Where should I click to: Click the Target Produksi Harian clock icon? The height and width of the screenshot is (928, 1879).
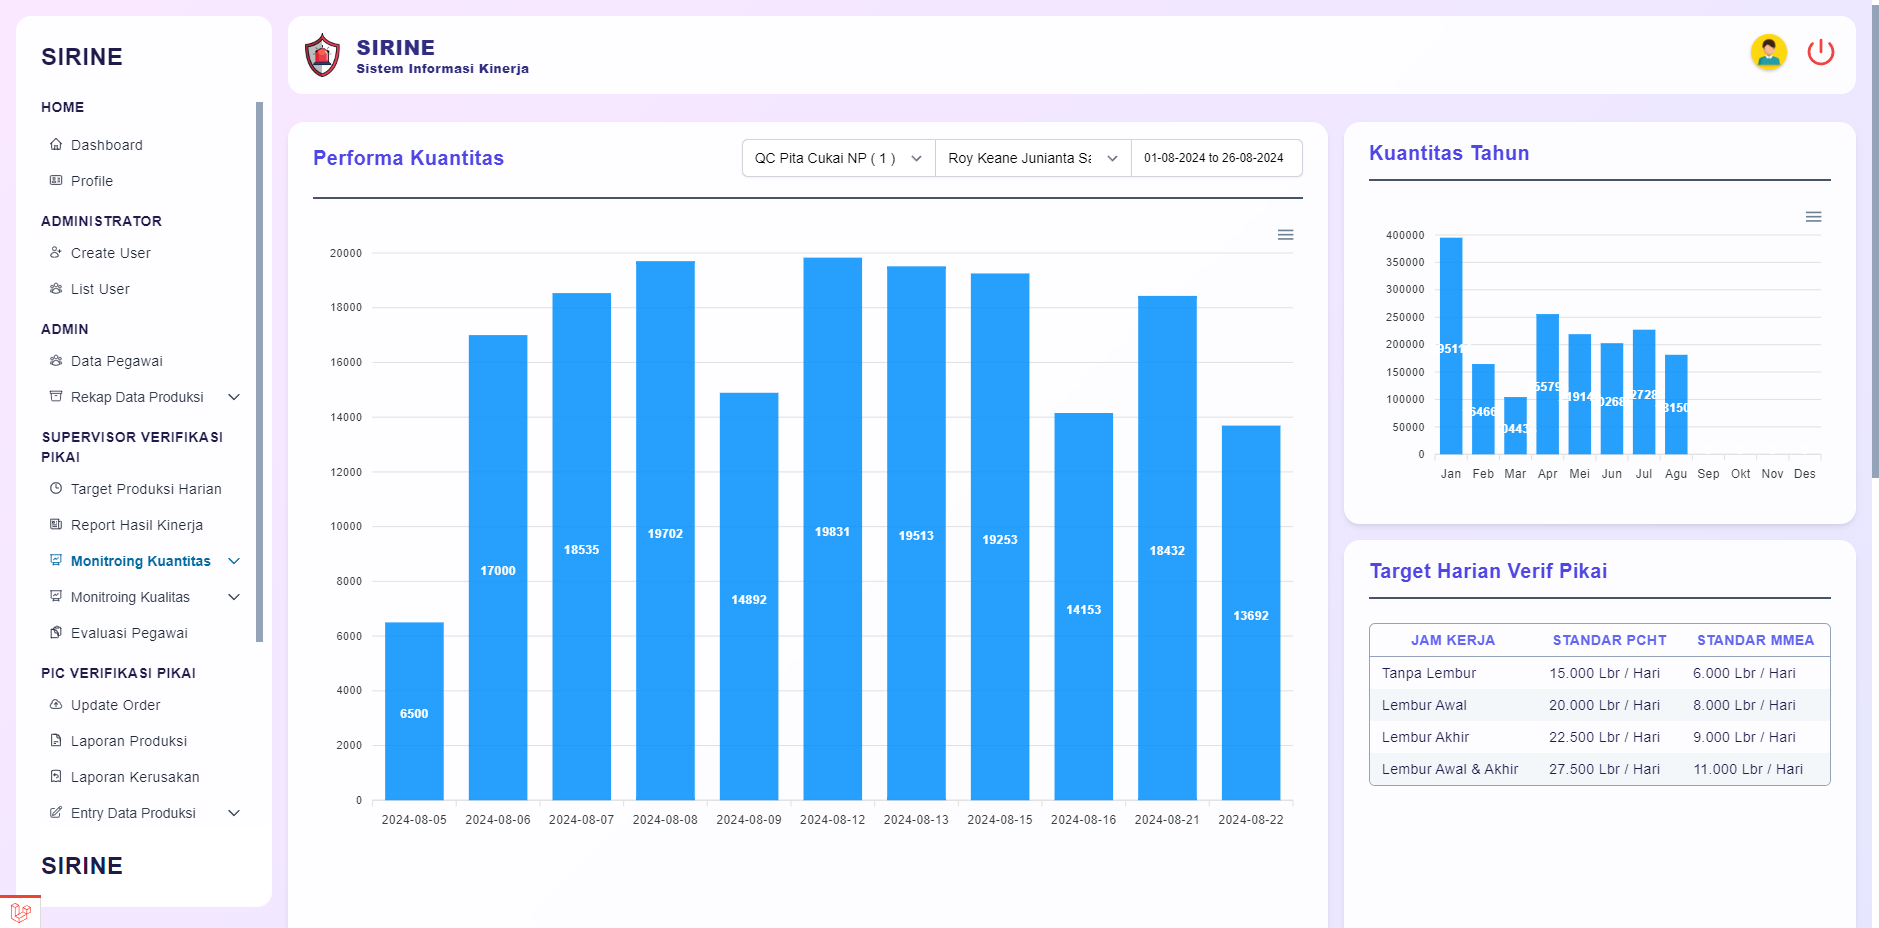click(x=56, y=488)
